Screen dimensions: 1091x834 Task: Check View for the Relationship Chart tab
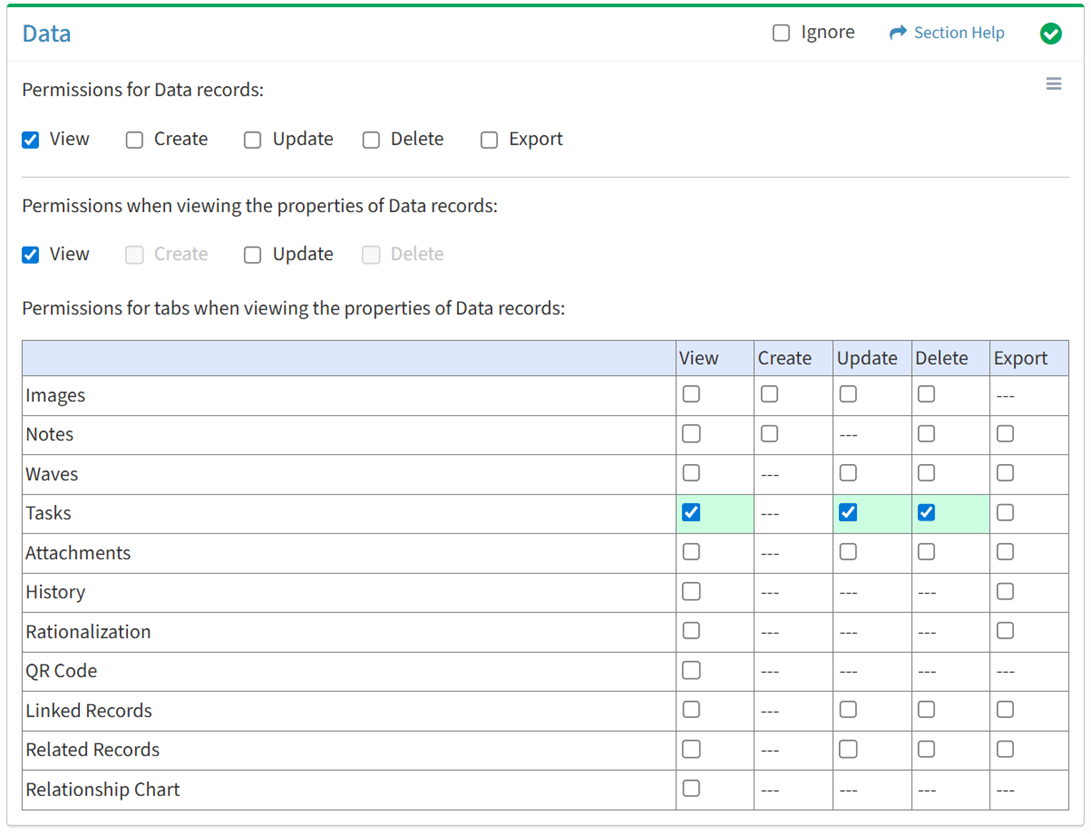(691, 789)
